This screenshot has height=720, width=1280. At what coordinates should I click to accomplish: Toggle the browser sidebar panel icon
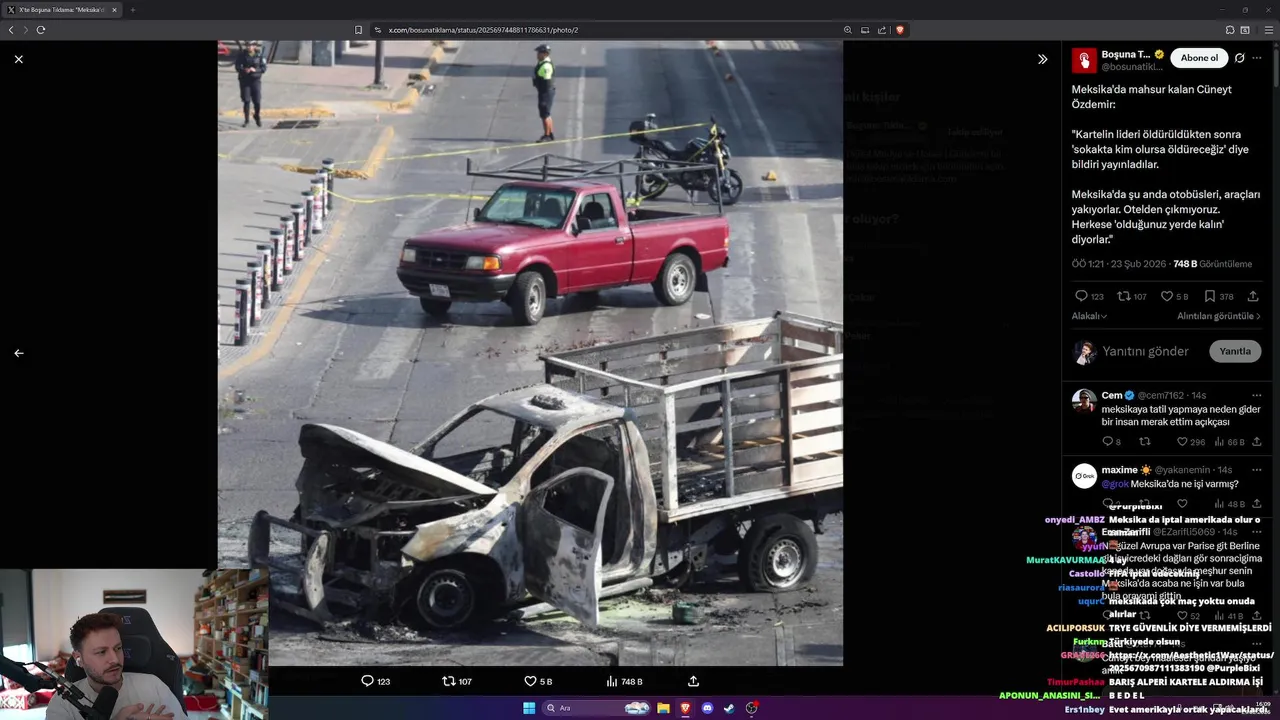(1244, 30)
